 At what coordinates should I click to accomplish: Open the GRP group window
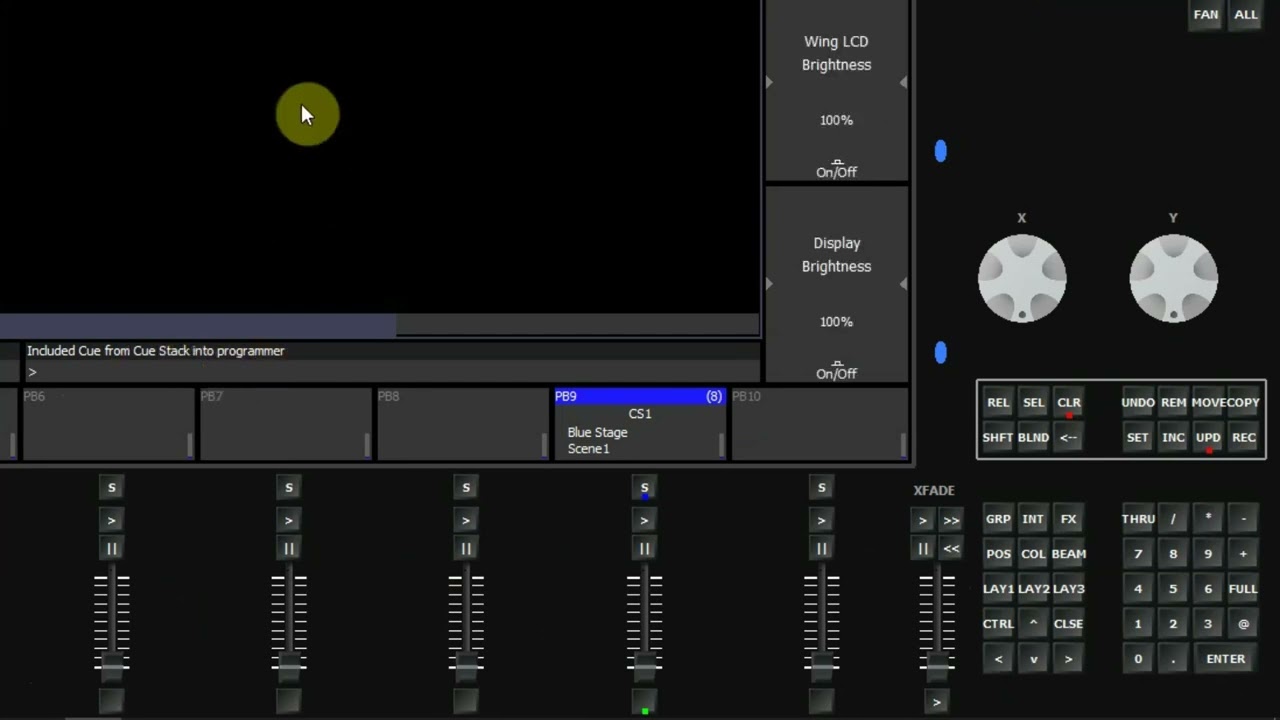[x=998, y=520]
